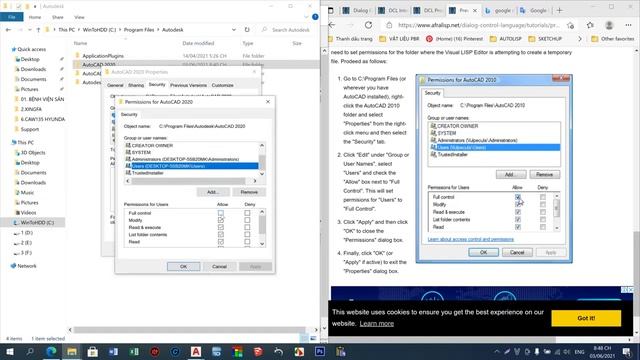Open Explorer help question mark icon

[x=315, y=17]
